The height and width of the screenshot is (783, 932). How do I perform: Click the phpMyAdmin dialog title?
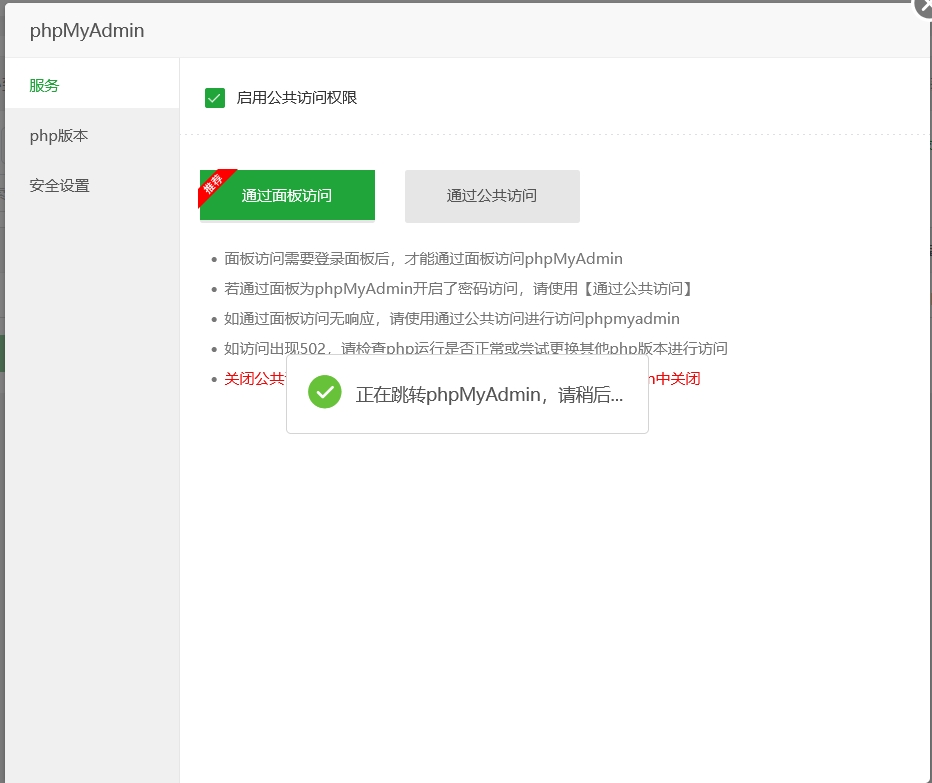87,30
